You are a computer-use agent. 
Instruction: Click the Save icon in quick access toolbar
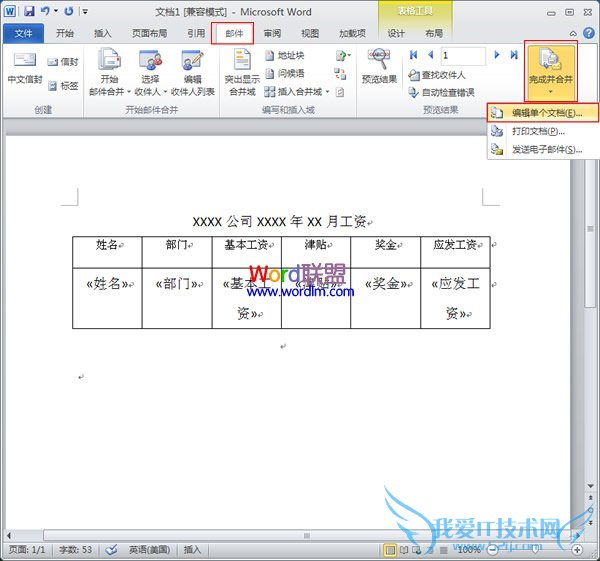click(x=29, y=11)
